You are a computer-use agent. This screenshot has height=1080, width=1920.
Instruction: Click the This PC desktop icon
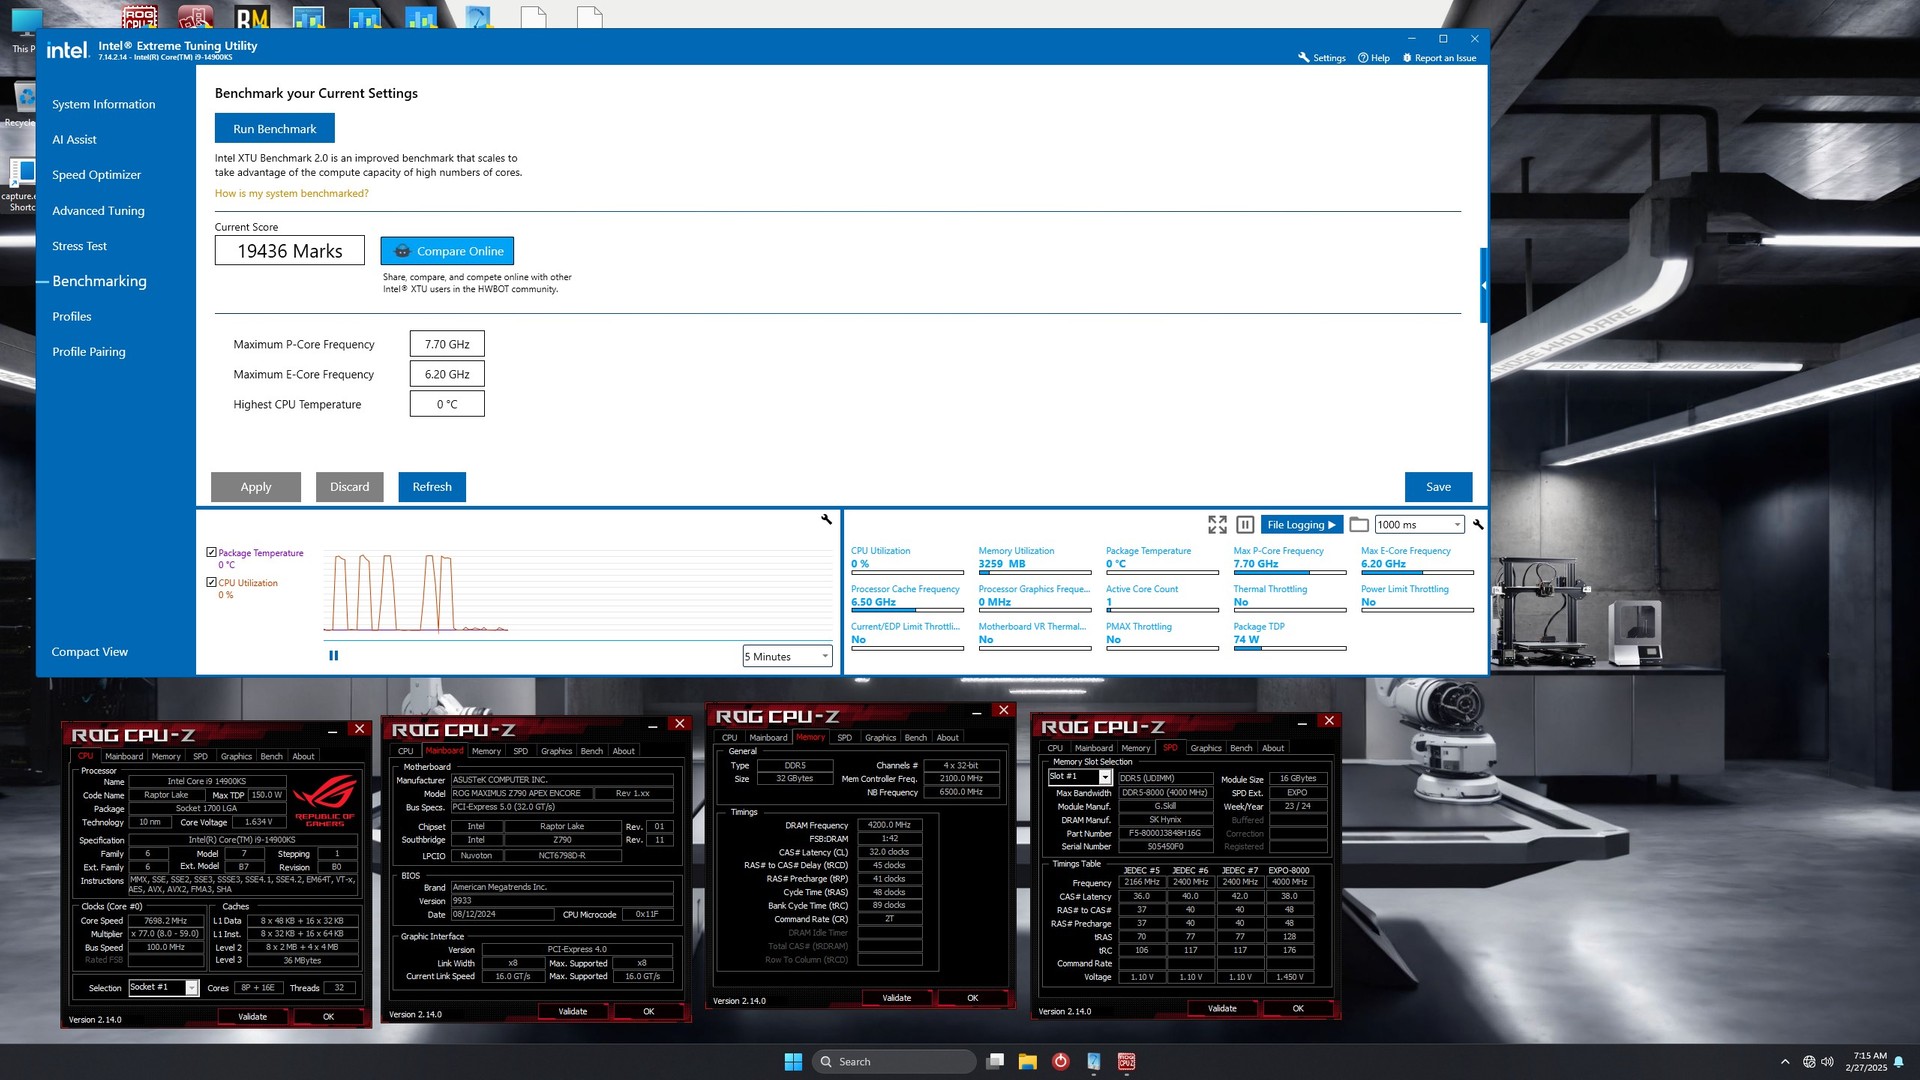24,28
